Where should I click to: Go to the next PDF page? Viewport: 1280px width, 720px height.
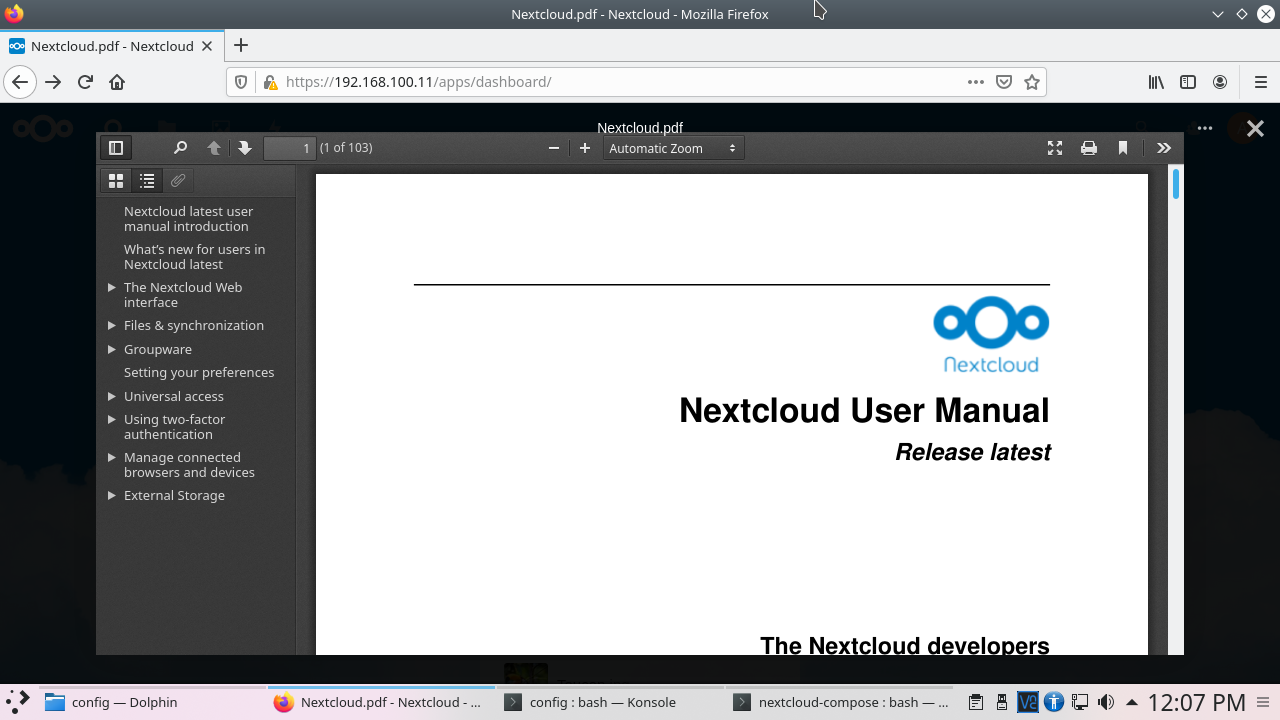point(245,148)
